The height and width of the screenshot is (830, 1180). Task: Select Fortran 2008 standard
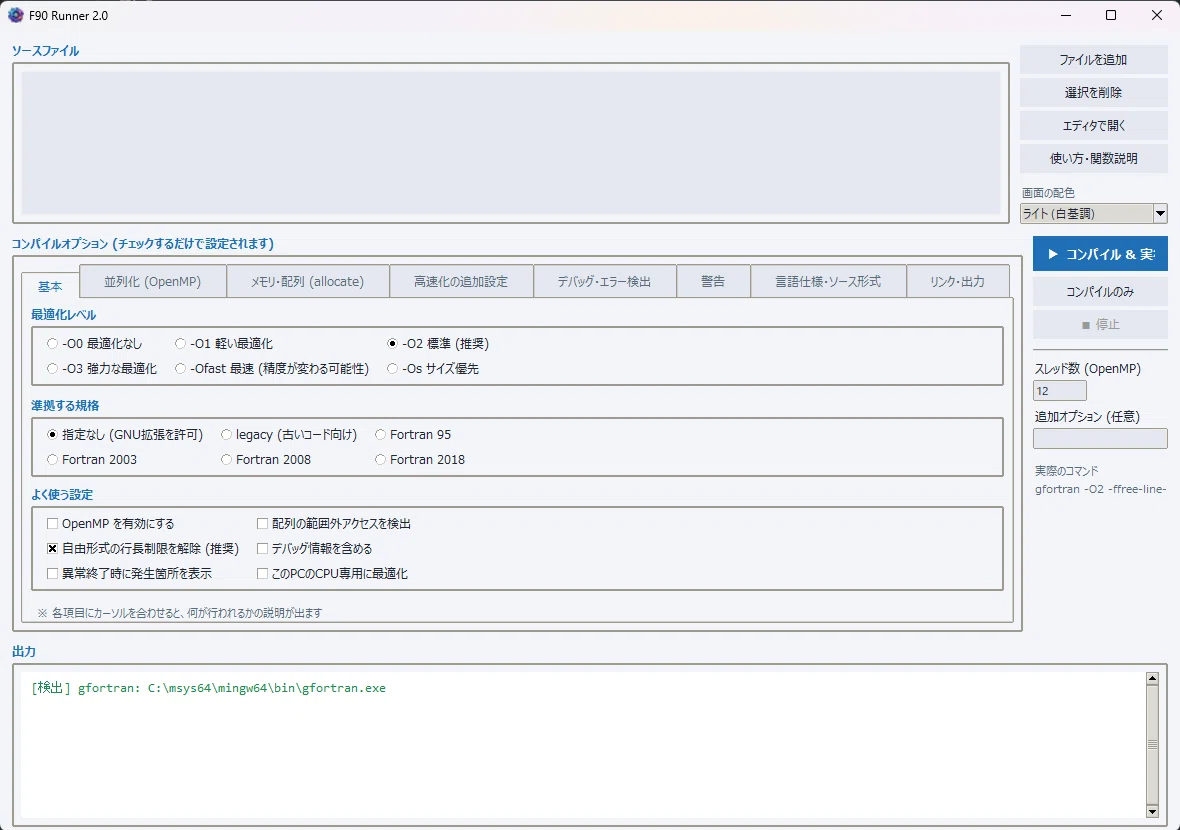[x=266, y=460]
